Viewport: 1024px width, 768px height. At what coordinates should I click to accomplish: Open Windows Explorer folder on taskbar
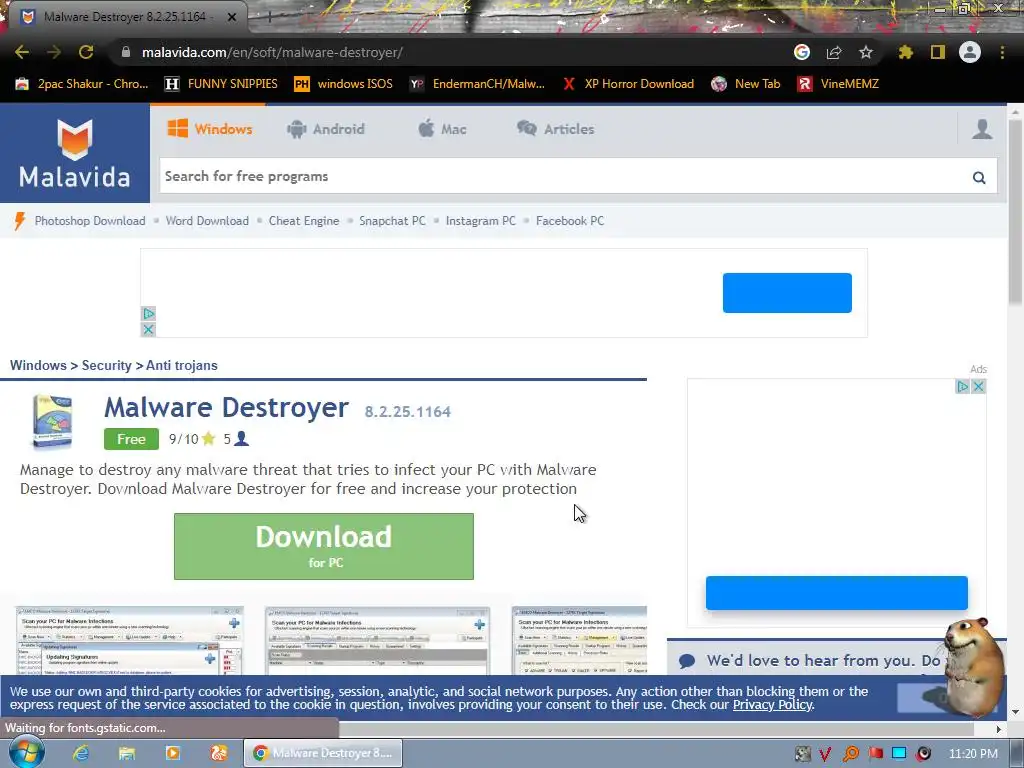point(127,753)
